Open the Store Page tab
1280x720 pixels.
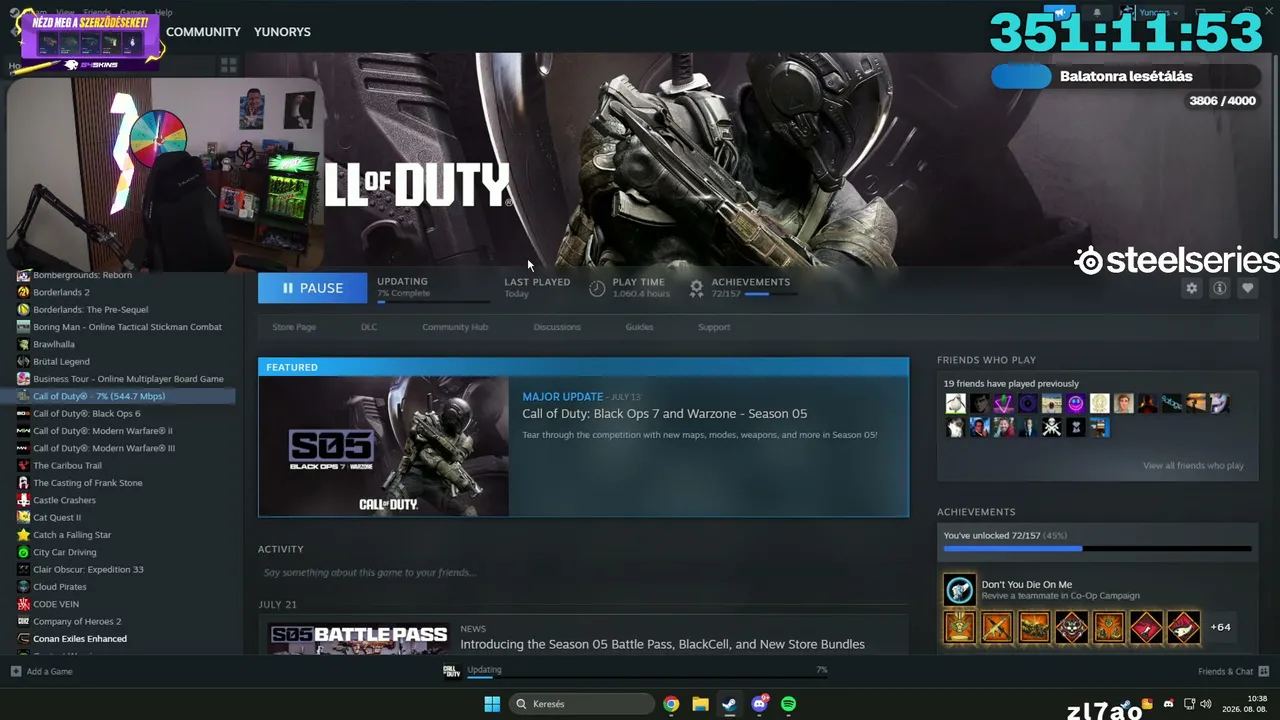click(x=294, y=327)
